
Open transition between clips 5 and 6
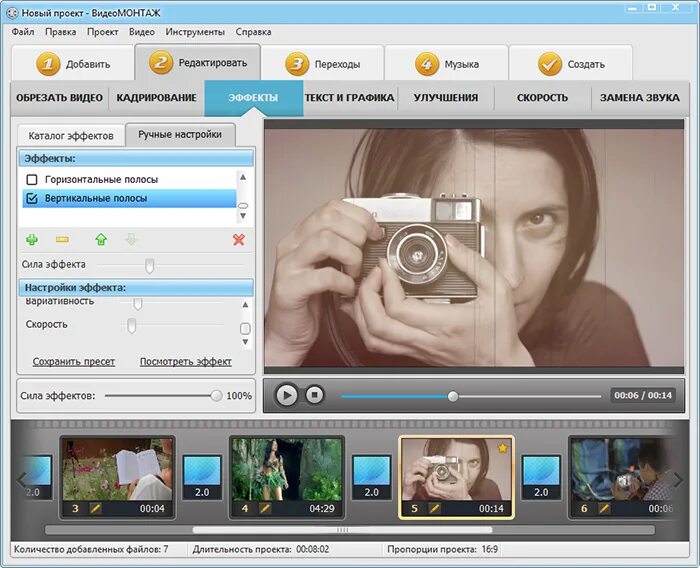click(541, 477)
